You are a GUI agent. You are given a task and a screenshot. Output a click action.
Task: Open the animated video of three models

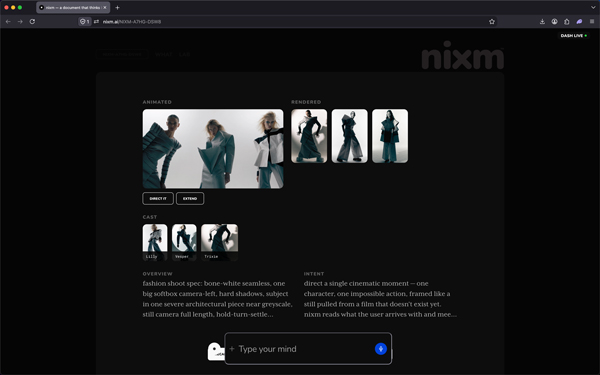213,149
